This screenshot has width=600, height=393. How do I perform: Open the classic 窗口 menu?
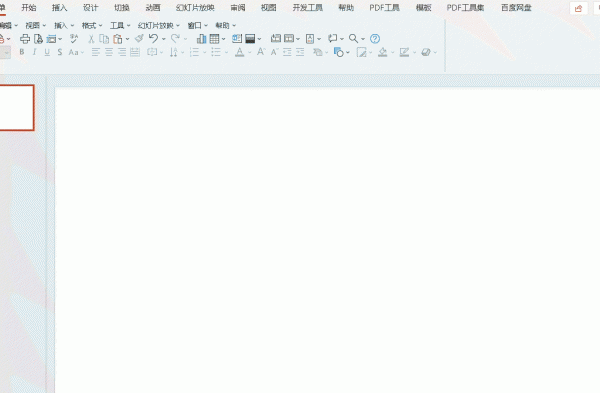197,26
